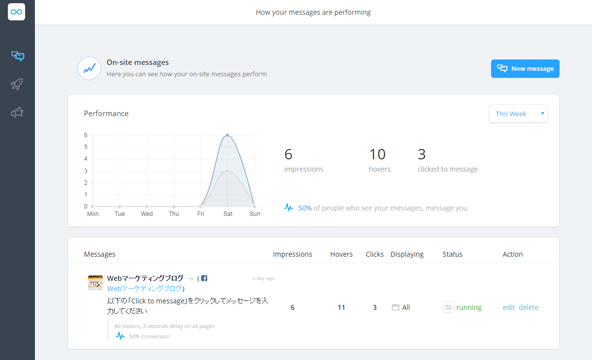The height and width of the screenshot is (360, 592).
Task: Toggle the running status switch icon
Action: click(449, 307)
